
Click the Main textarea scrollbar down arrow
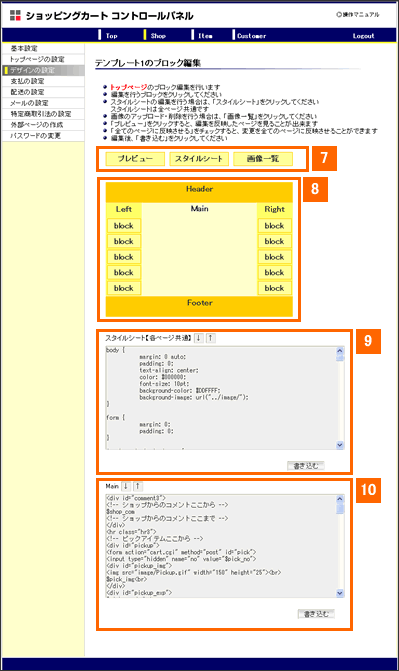[x=340, y=593]
